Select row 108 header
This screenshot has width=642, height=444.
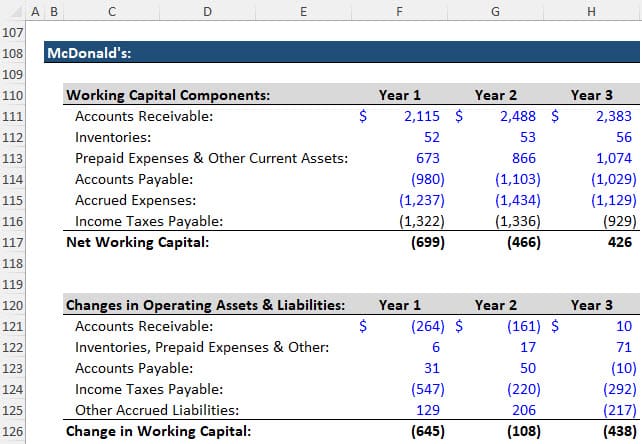(x=12, y=53)
